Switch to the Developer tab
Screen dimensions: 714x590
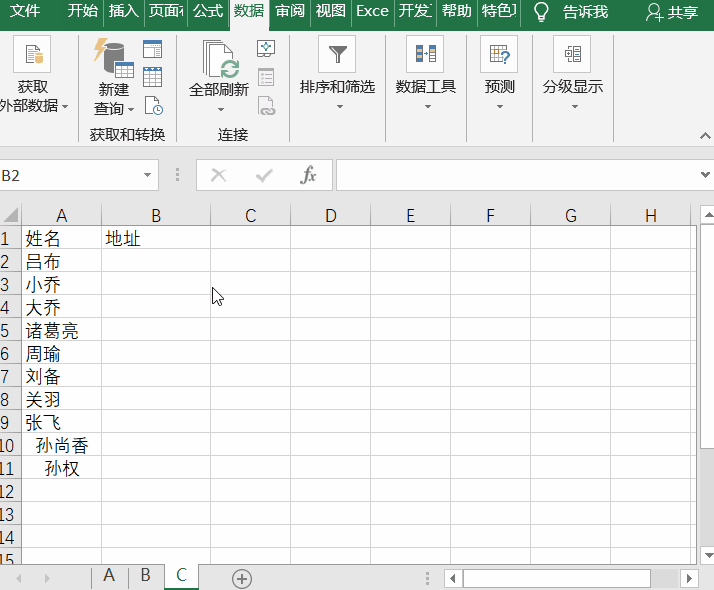415,10
